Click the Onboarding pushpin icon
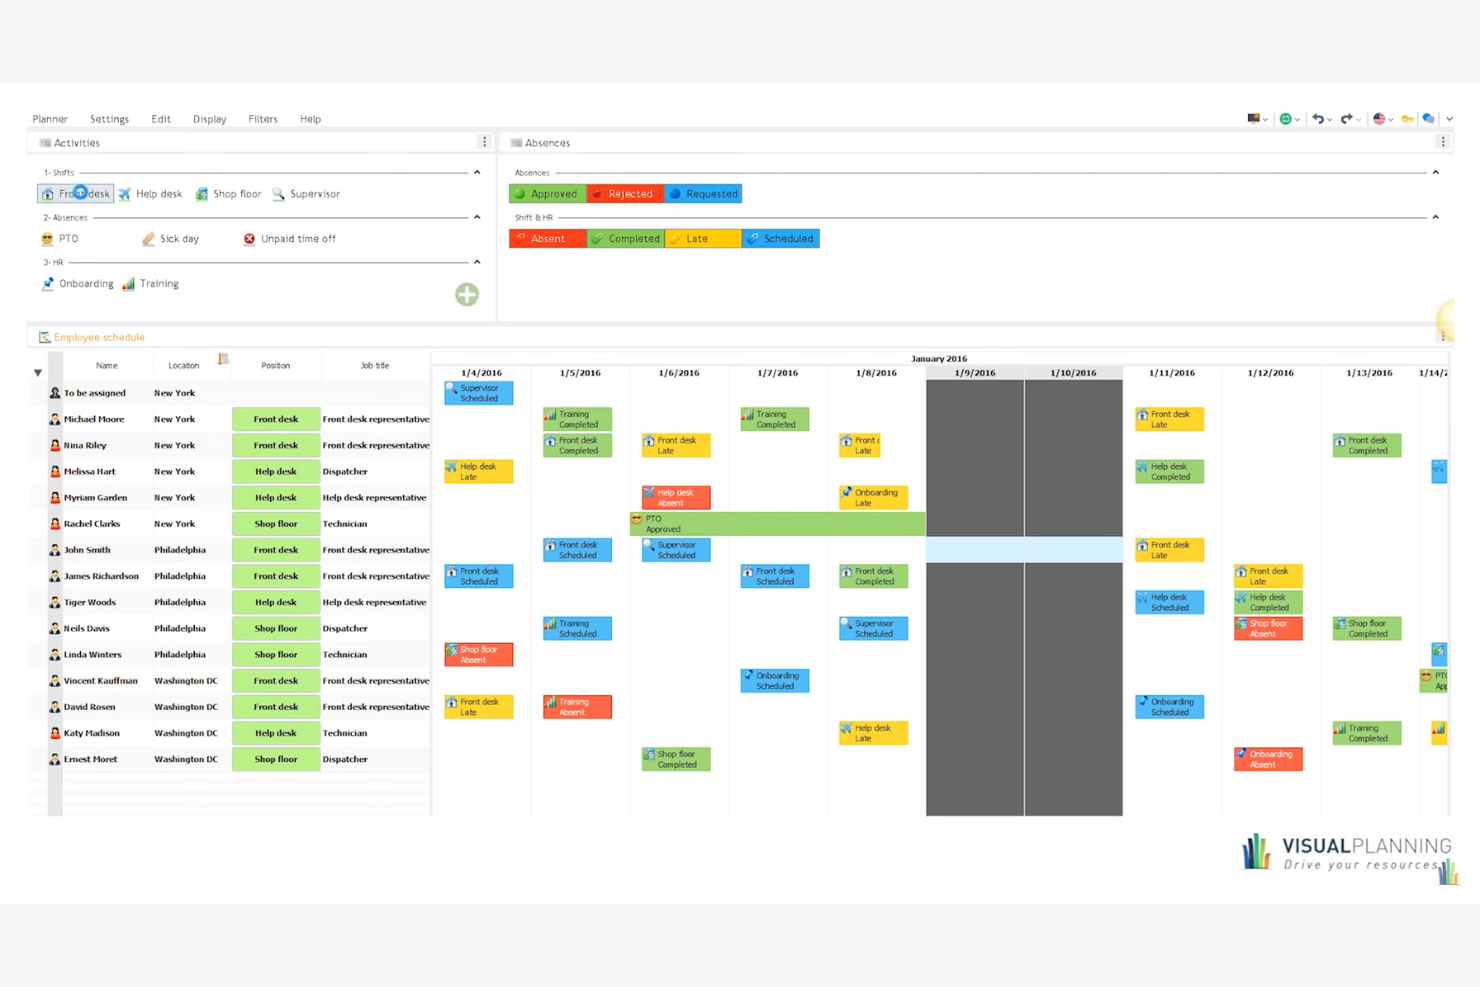 tap(48, 284)
